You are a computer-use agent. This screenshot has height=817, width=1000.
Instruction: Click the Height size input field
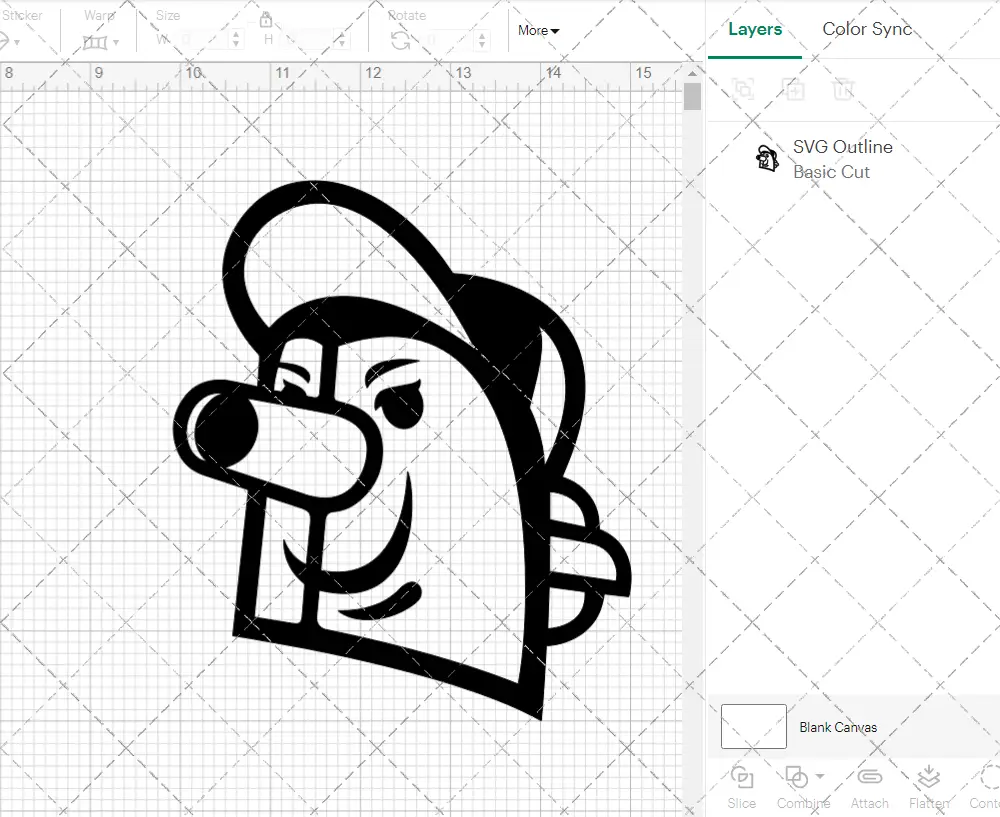click(308, 40)
